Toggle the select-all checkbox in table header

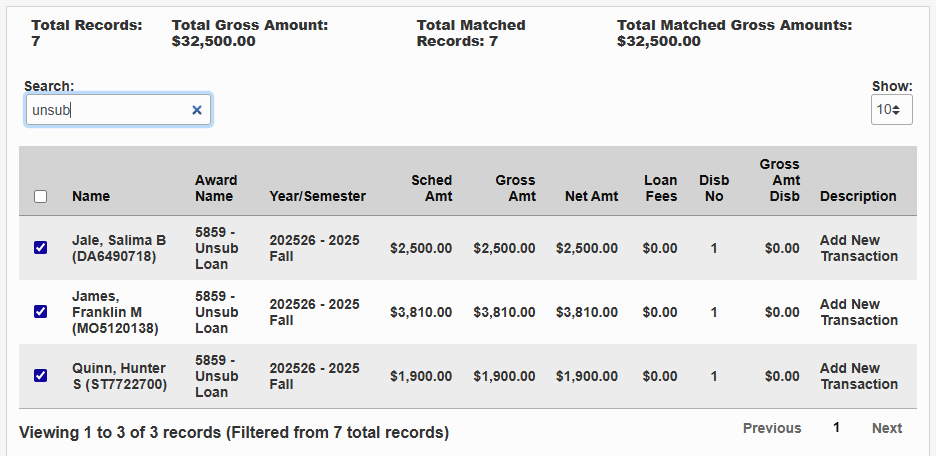[x=41, y=197]
